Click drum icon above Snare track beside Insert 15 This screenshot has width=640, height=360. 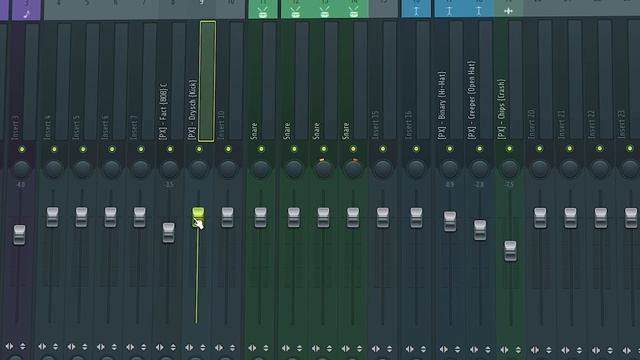(x=354, y=12)
